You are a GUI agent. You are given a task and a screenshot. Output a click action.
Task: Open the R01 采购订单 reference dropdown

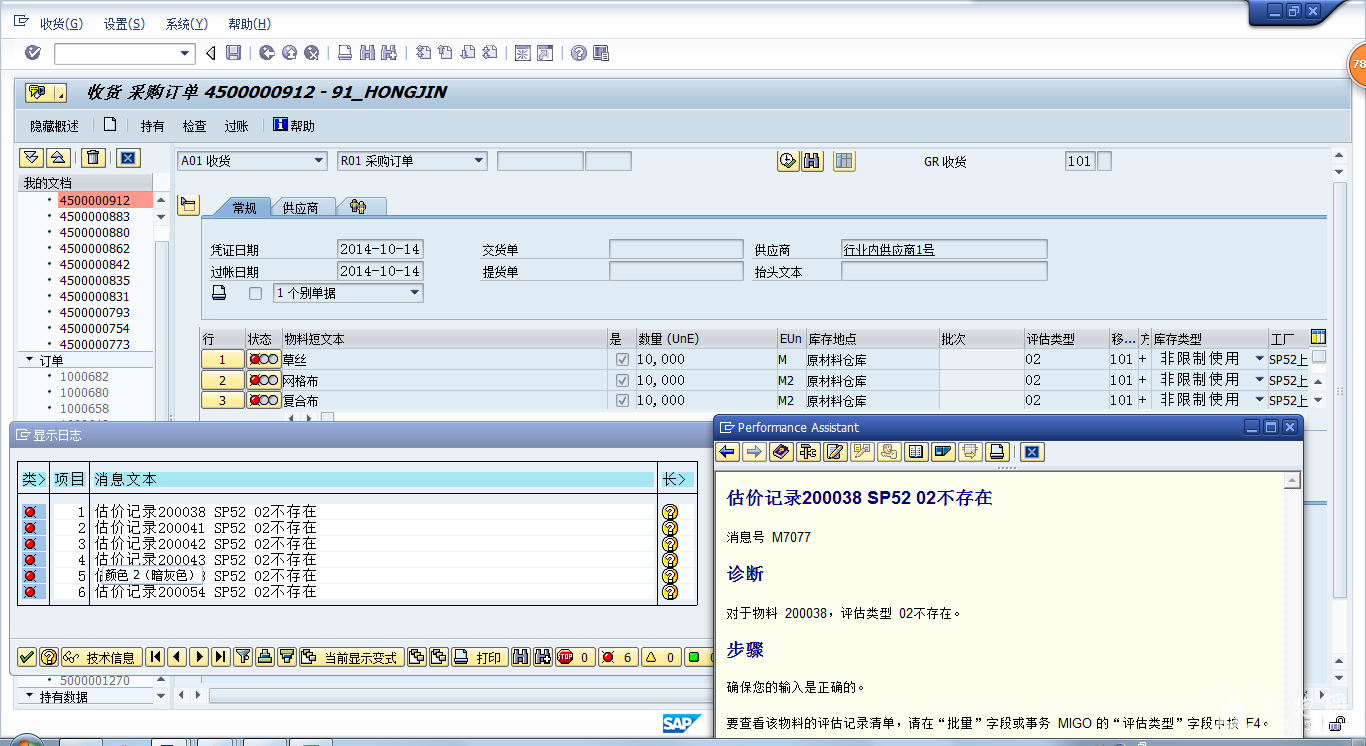[x=479, y=160]
